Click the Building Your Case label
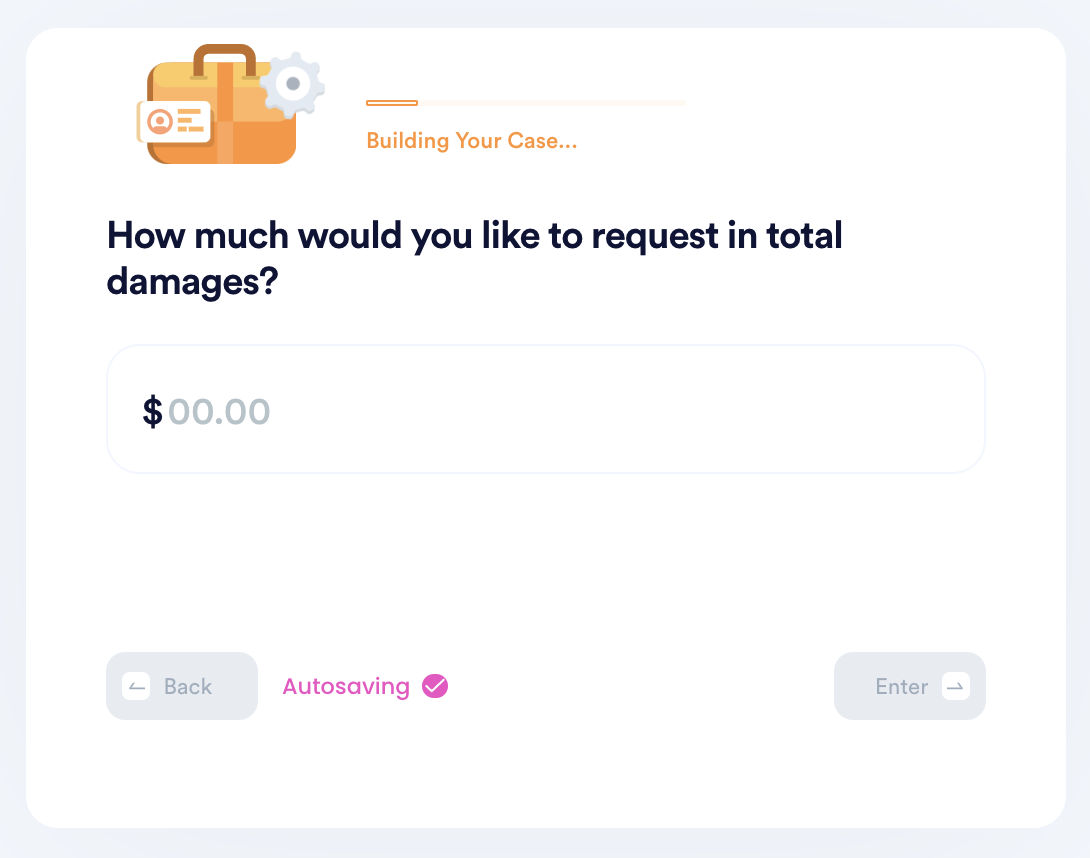This screenshot has height=858, width=1090. coord(471,140)
